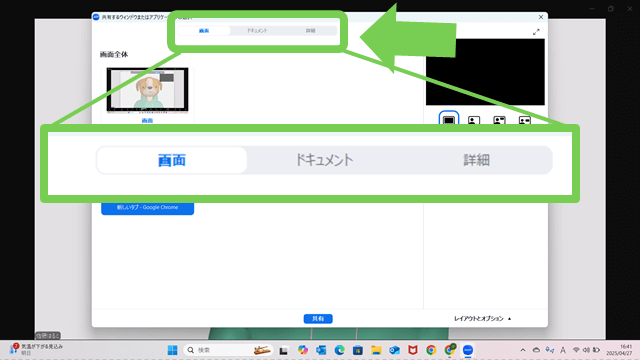Open the Chrome profile icon with the badge
640x360 pixels.
tap(450, 350)
